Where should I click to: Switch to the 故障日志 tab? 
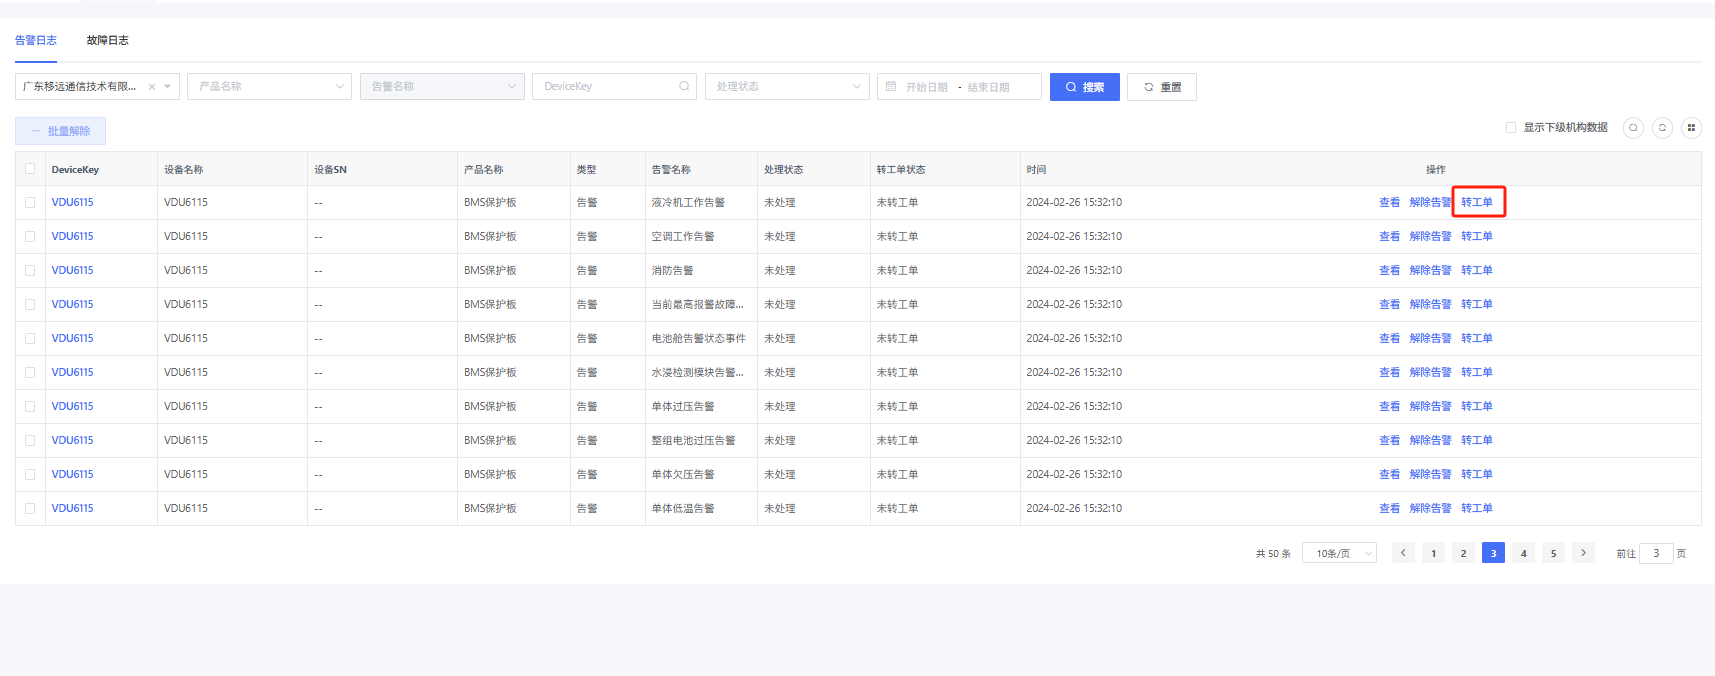pyautogui.click(x=107, y=40)
